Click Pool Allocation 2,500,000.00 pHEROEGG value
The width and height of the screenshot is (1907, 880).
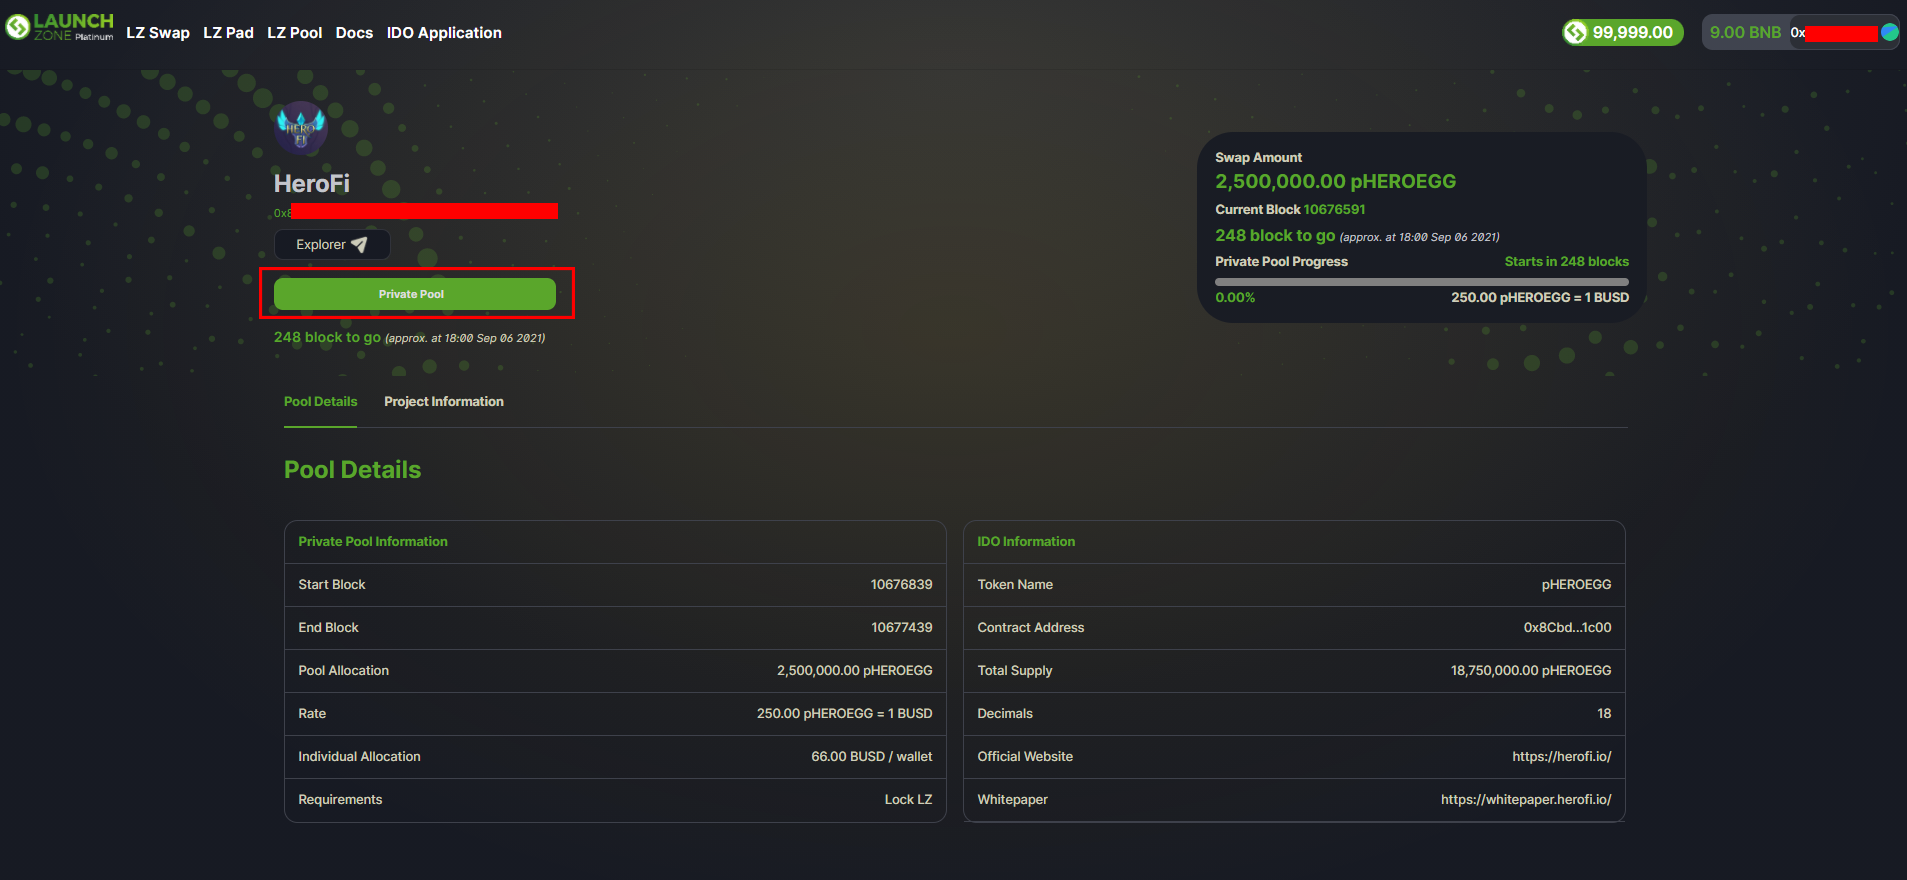tap(854, 670)
